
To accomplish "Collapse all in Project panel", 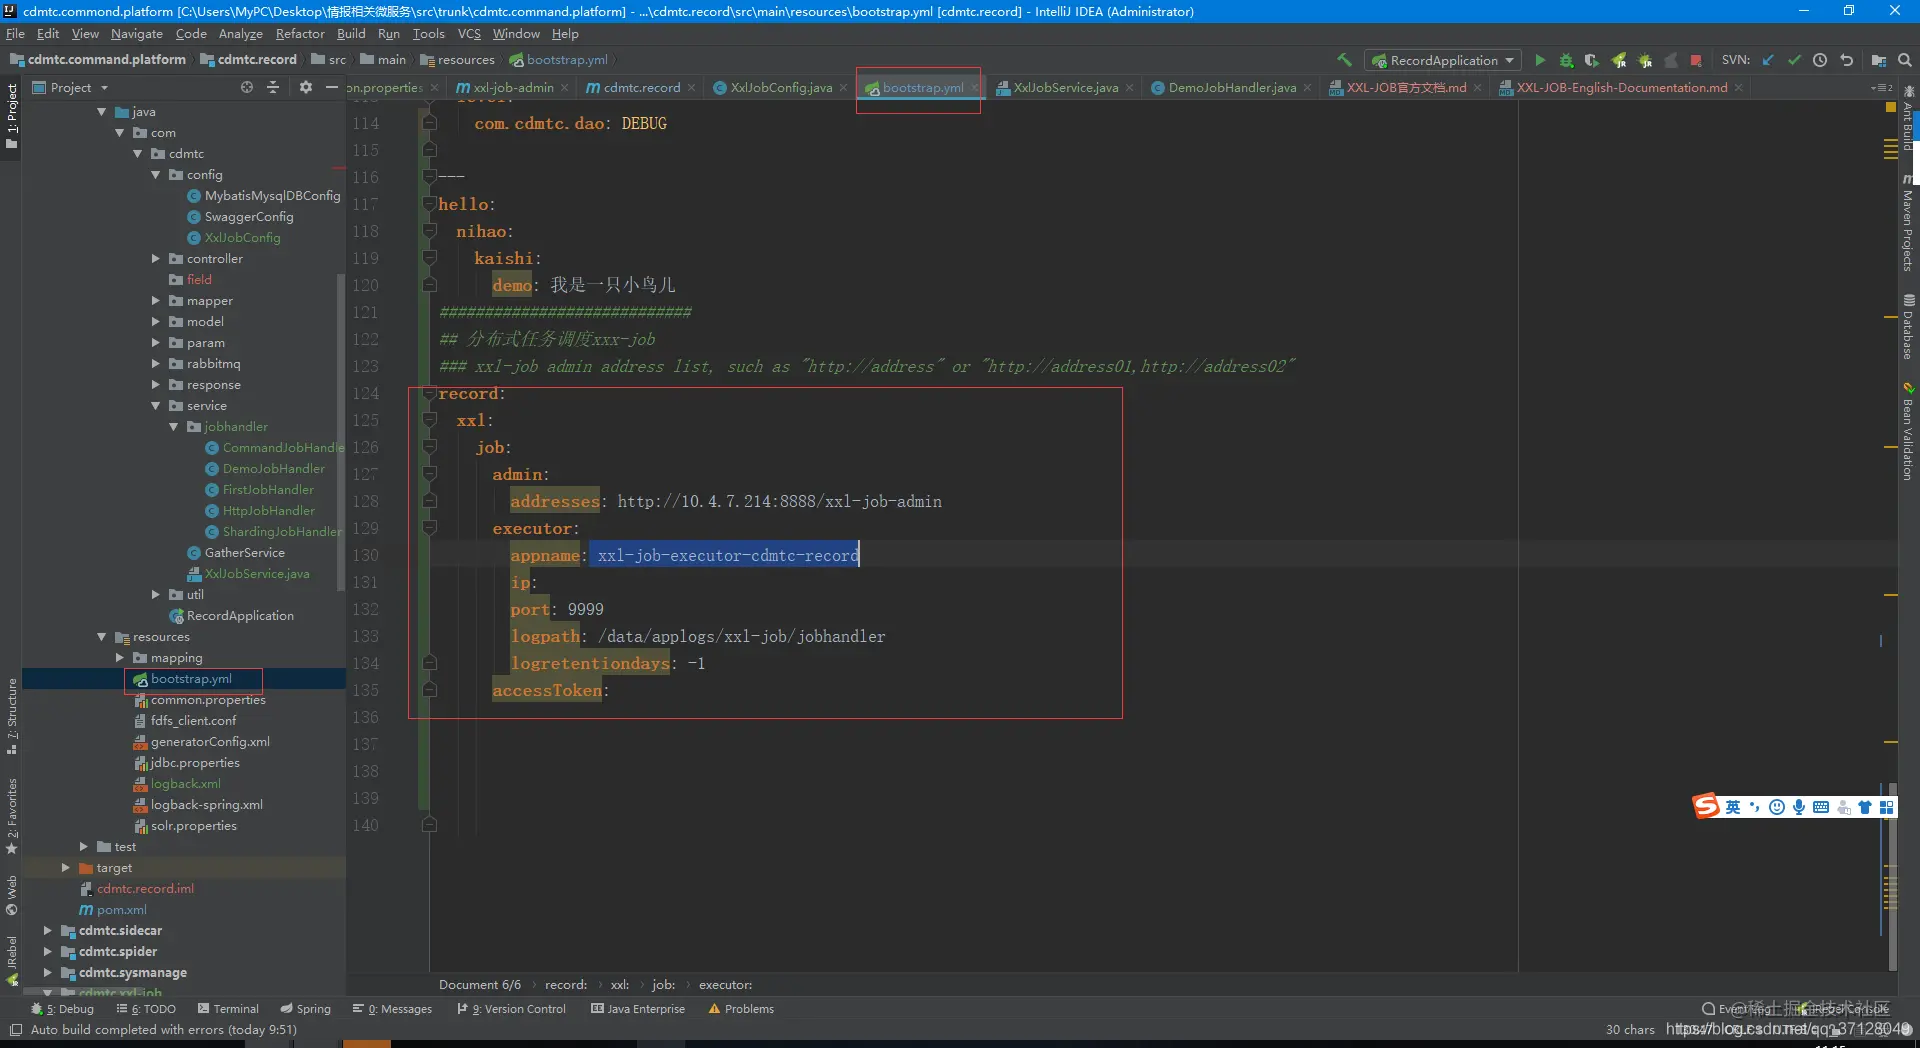I will (273, 88).
